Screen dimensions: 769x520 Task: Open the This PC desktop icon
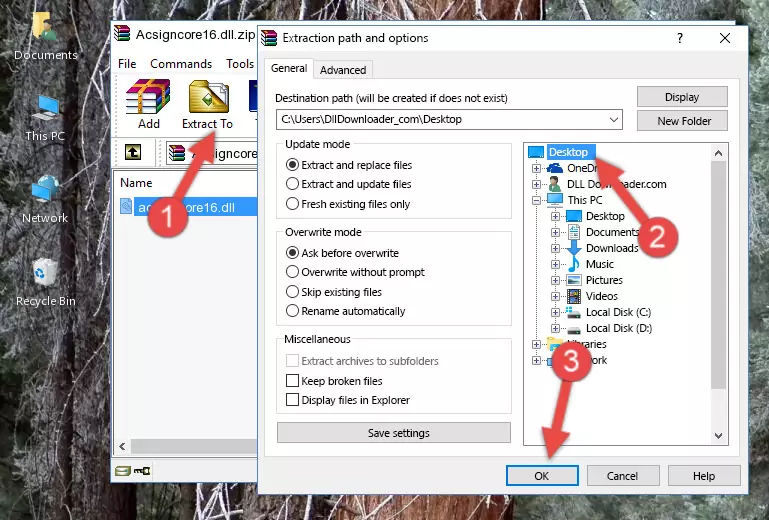[46, 108]
